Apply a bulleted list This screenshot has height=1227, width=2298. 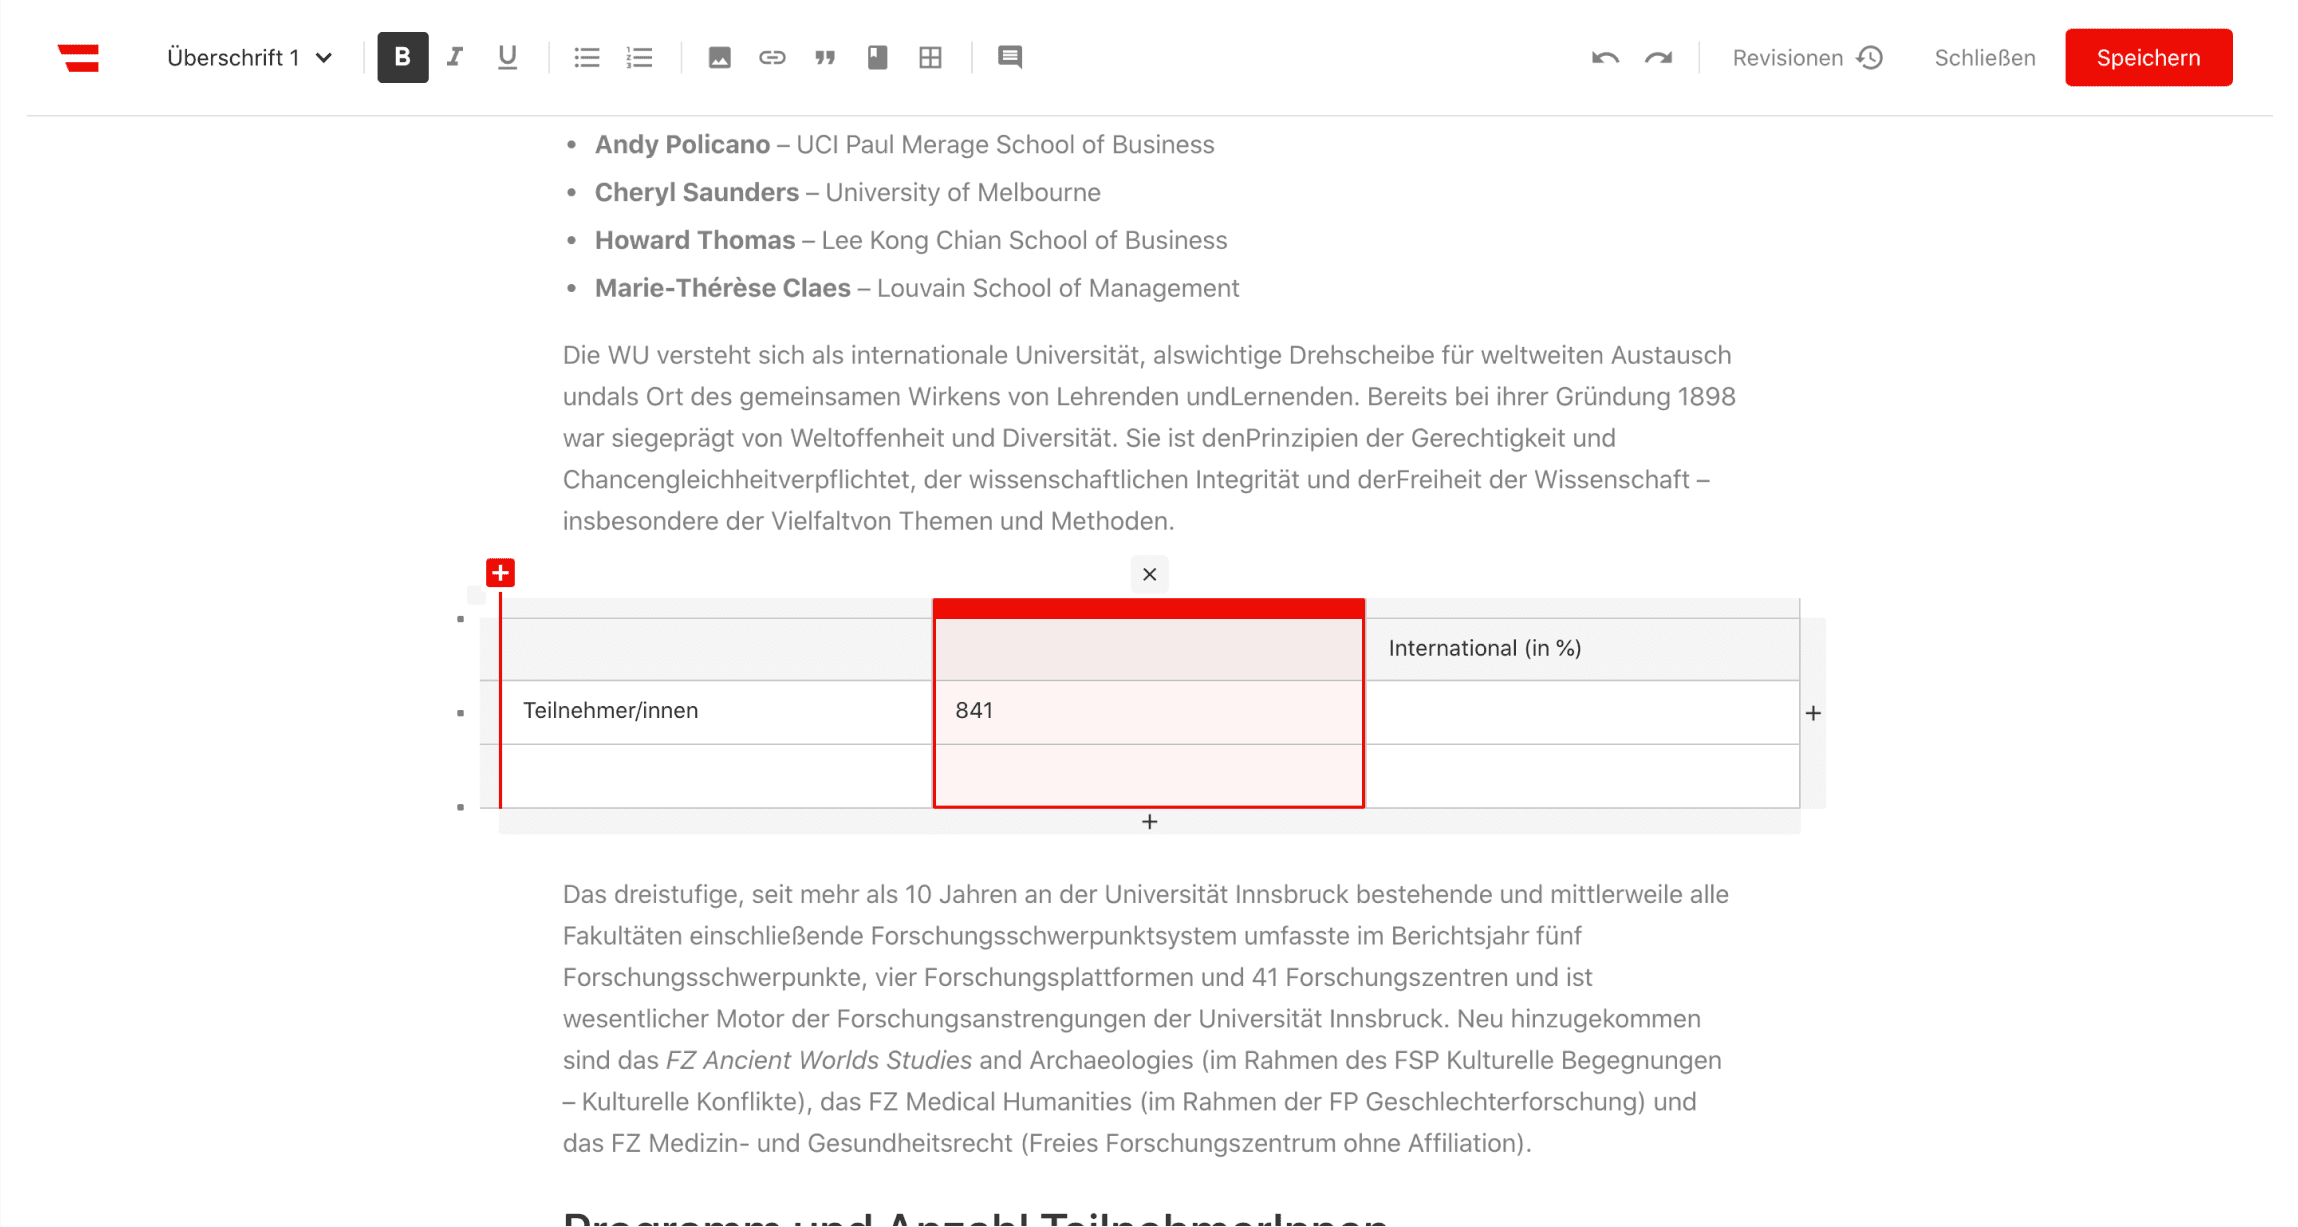(586, 57)
